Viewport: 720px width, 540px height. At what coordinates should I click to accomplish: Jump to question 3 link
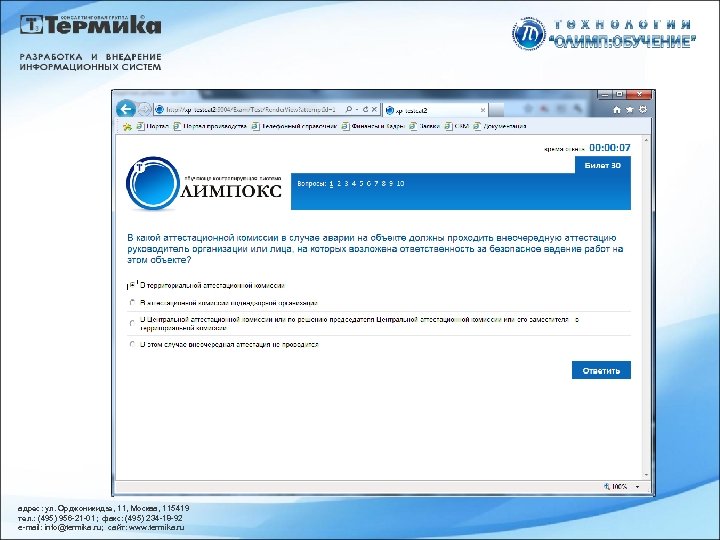coord(346,184)
